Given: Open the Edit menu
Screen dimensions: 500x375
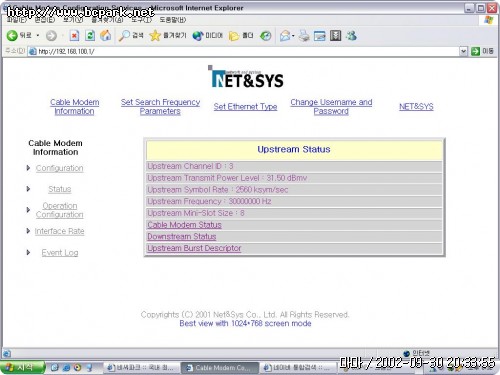Looking at the screenshot, I should pyautogui.click(x=45, y=20).
